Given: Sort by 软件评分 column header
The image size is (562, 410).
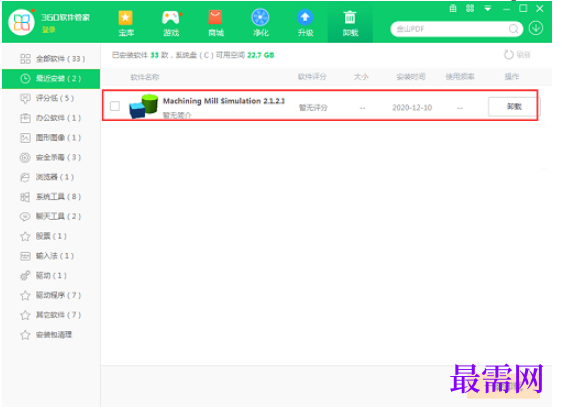Looking at the screenshot, I should pos(312,77).
